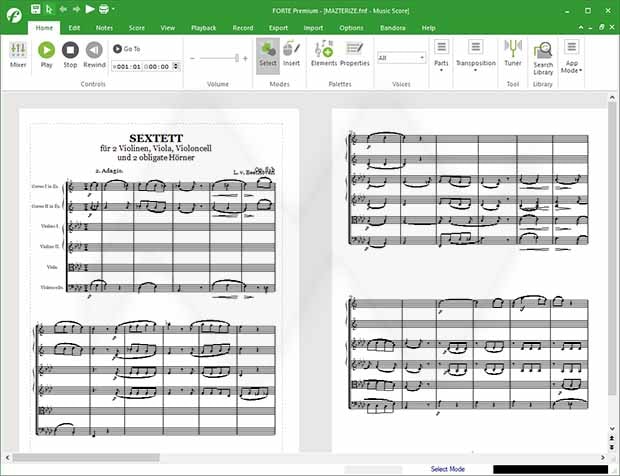The height and width of the screenshot is (476, 620).
Task: Click the Violoncello staff label
Action: pyautogui.click(x=52, y=287)
